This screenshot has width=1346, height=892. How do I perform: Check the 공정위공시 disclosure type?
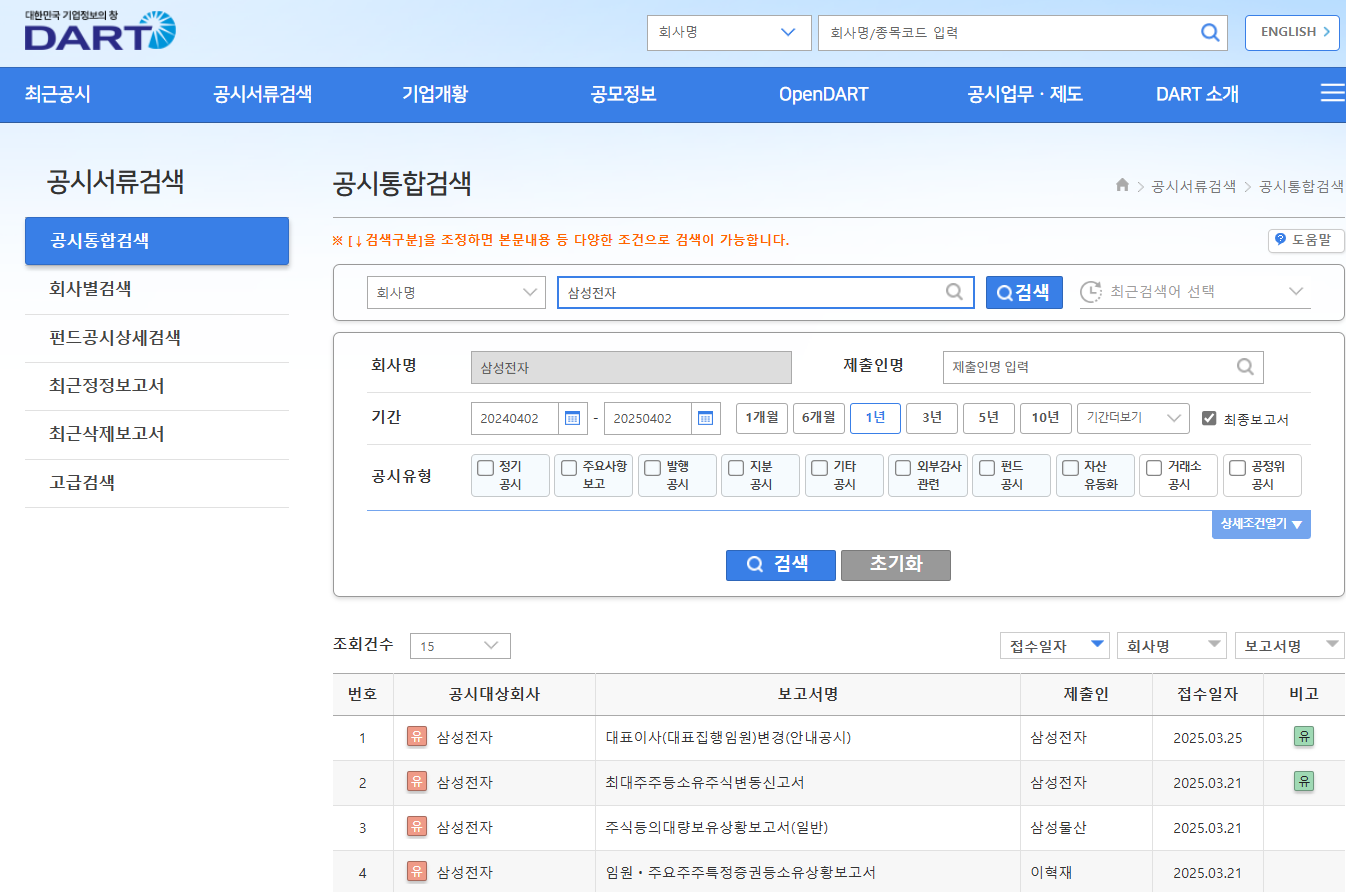[x=1238, y=467]
